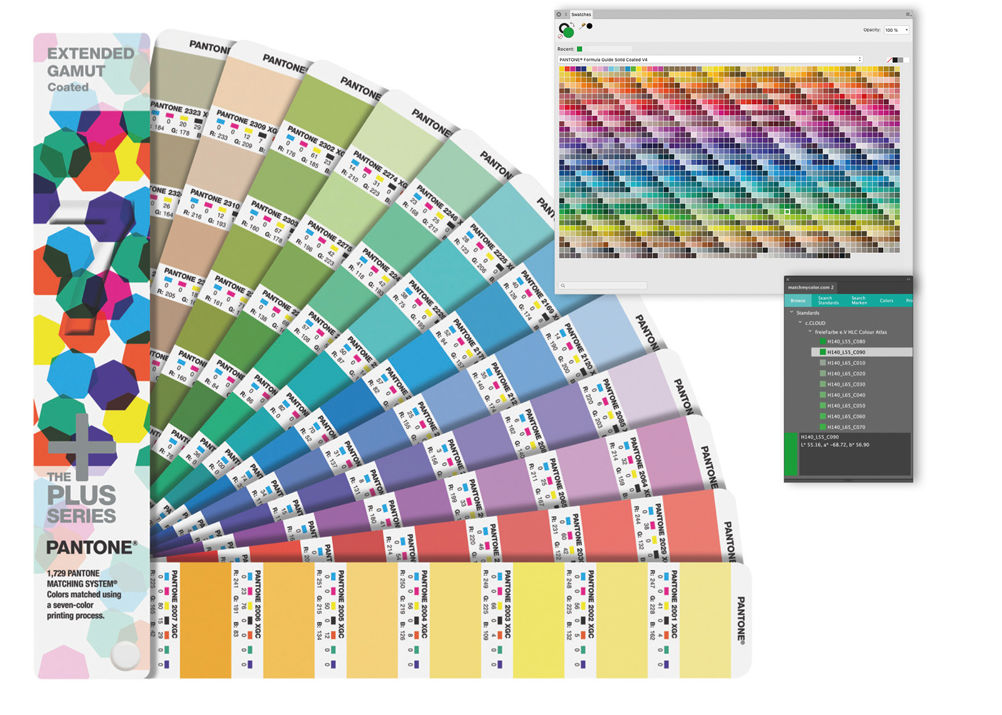Viewport: 1002px width, 715px height.
Task: Collapse the matchmycolor panel with the double-arrow icon
Action: (x=908, y=279)
